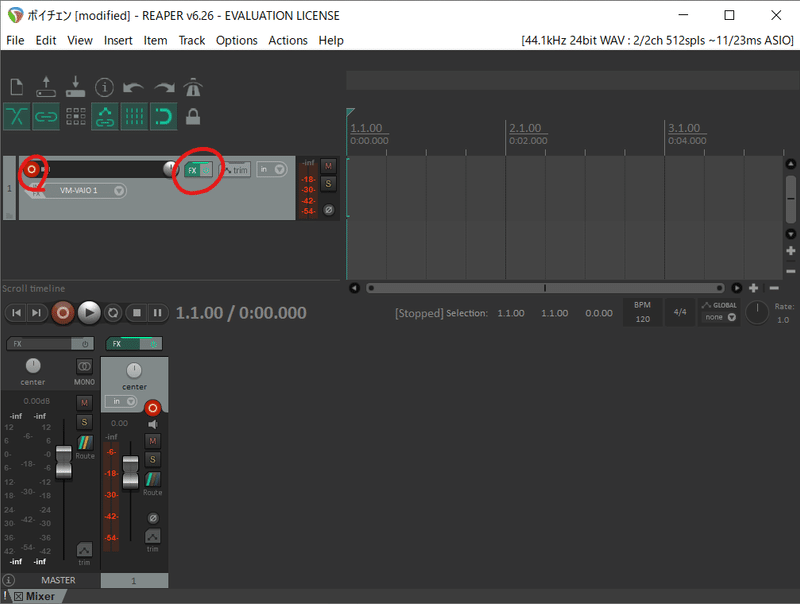
Task: Toggle auto-crossfade toolbar button
Action: pyautogui.click(x=17, y=116)
